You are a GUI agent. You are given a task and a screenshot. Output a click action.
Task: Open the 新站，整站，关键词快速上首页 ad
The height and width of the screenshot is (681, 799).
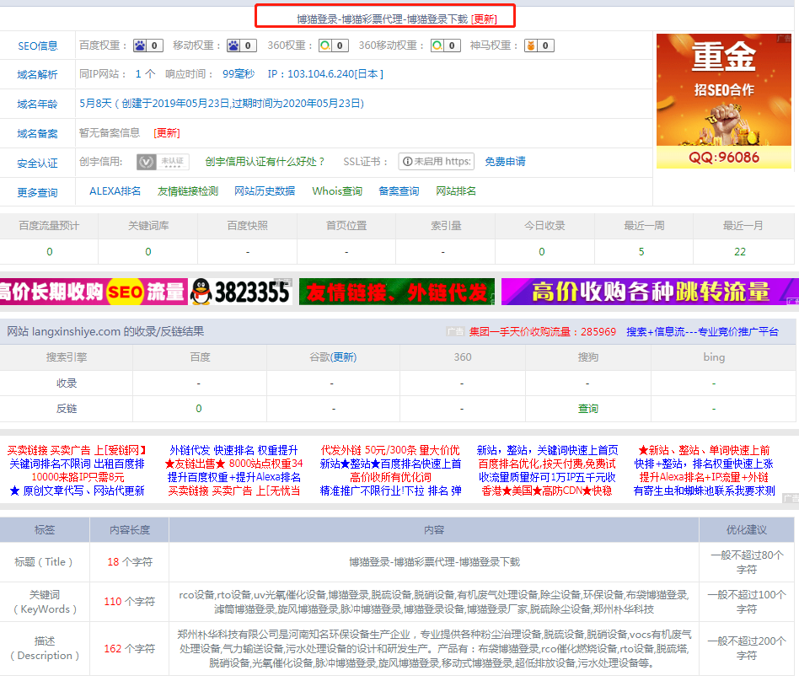click(x=547, y=450)
